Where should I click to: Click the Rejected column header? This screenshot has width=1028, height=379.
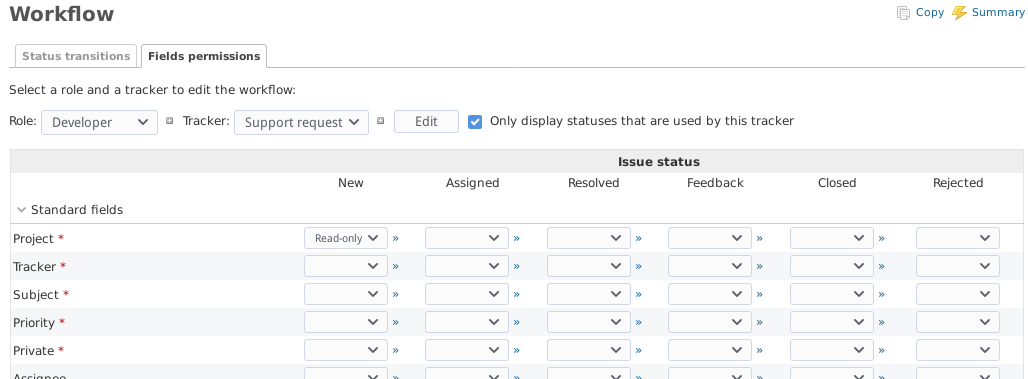[x=958, y=183]
